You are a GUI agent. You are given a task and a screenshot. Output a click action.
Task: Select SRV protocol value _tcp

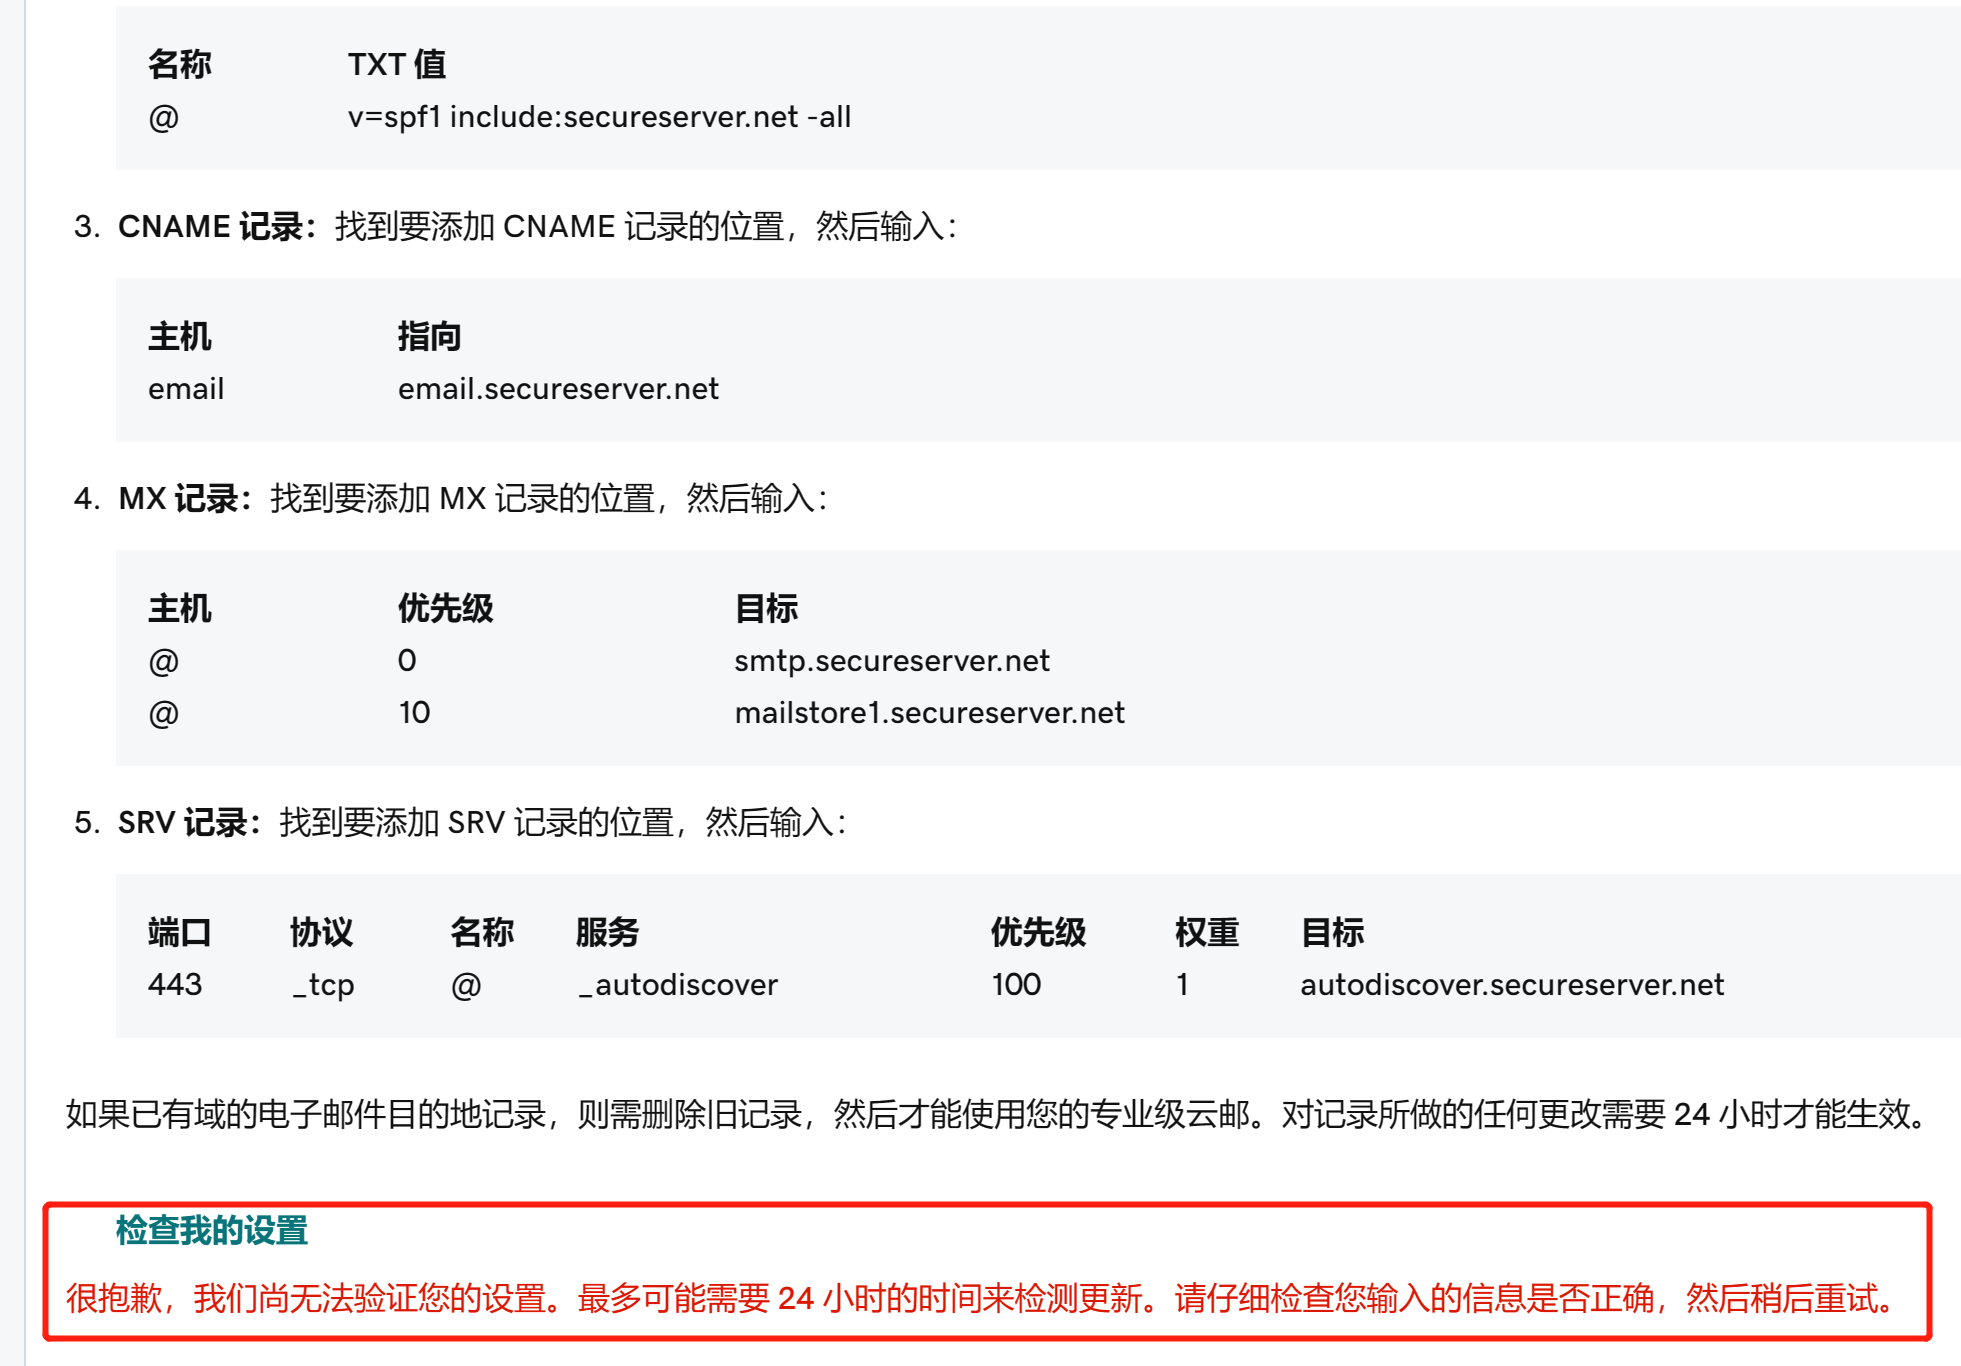tap(323, 985)
